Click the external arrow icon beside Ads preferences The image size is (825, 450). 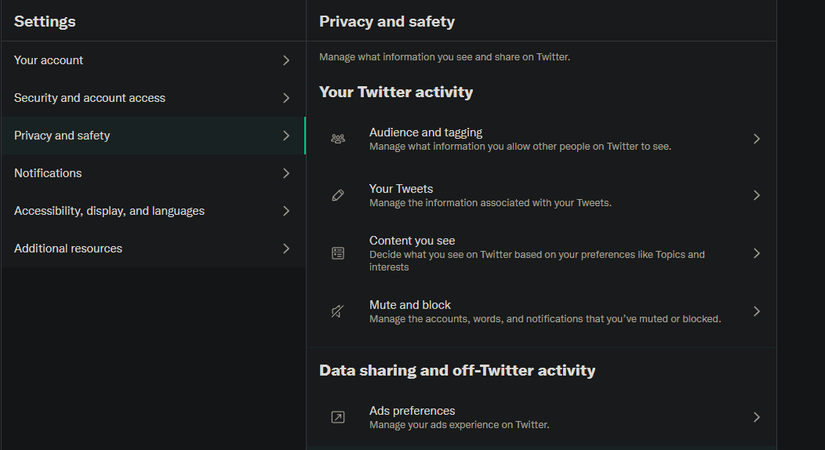click(338, 417)
